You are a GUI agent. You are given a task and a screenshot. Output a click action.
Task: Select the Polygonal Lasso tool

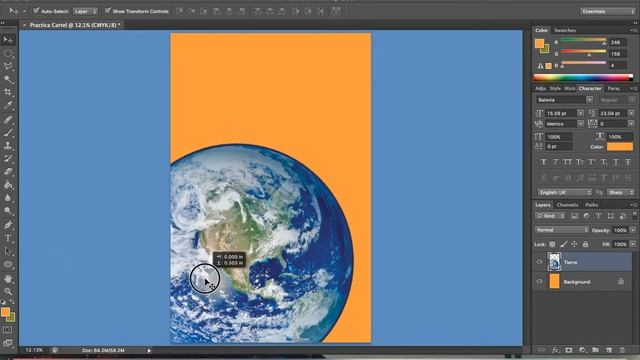click(8, 66)
